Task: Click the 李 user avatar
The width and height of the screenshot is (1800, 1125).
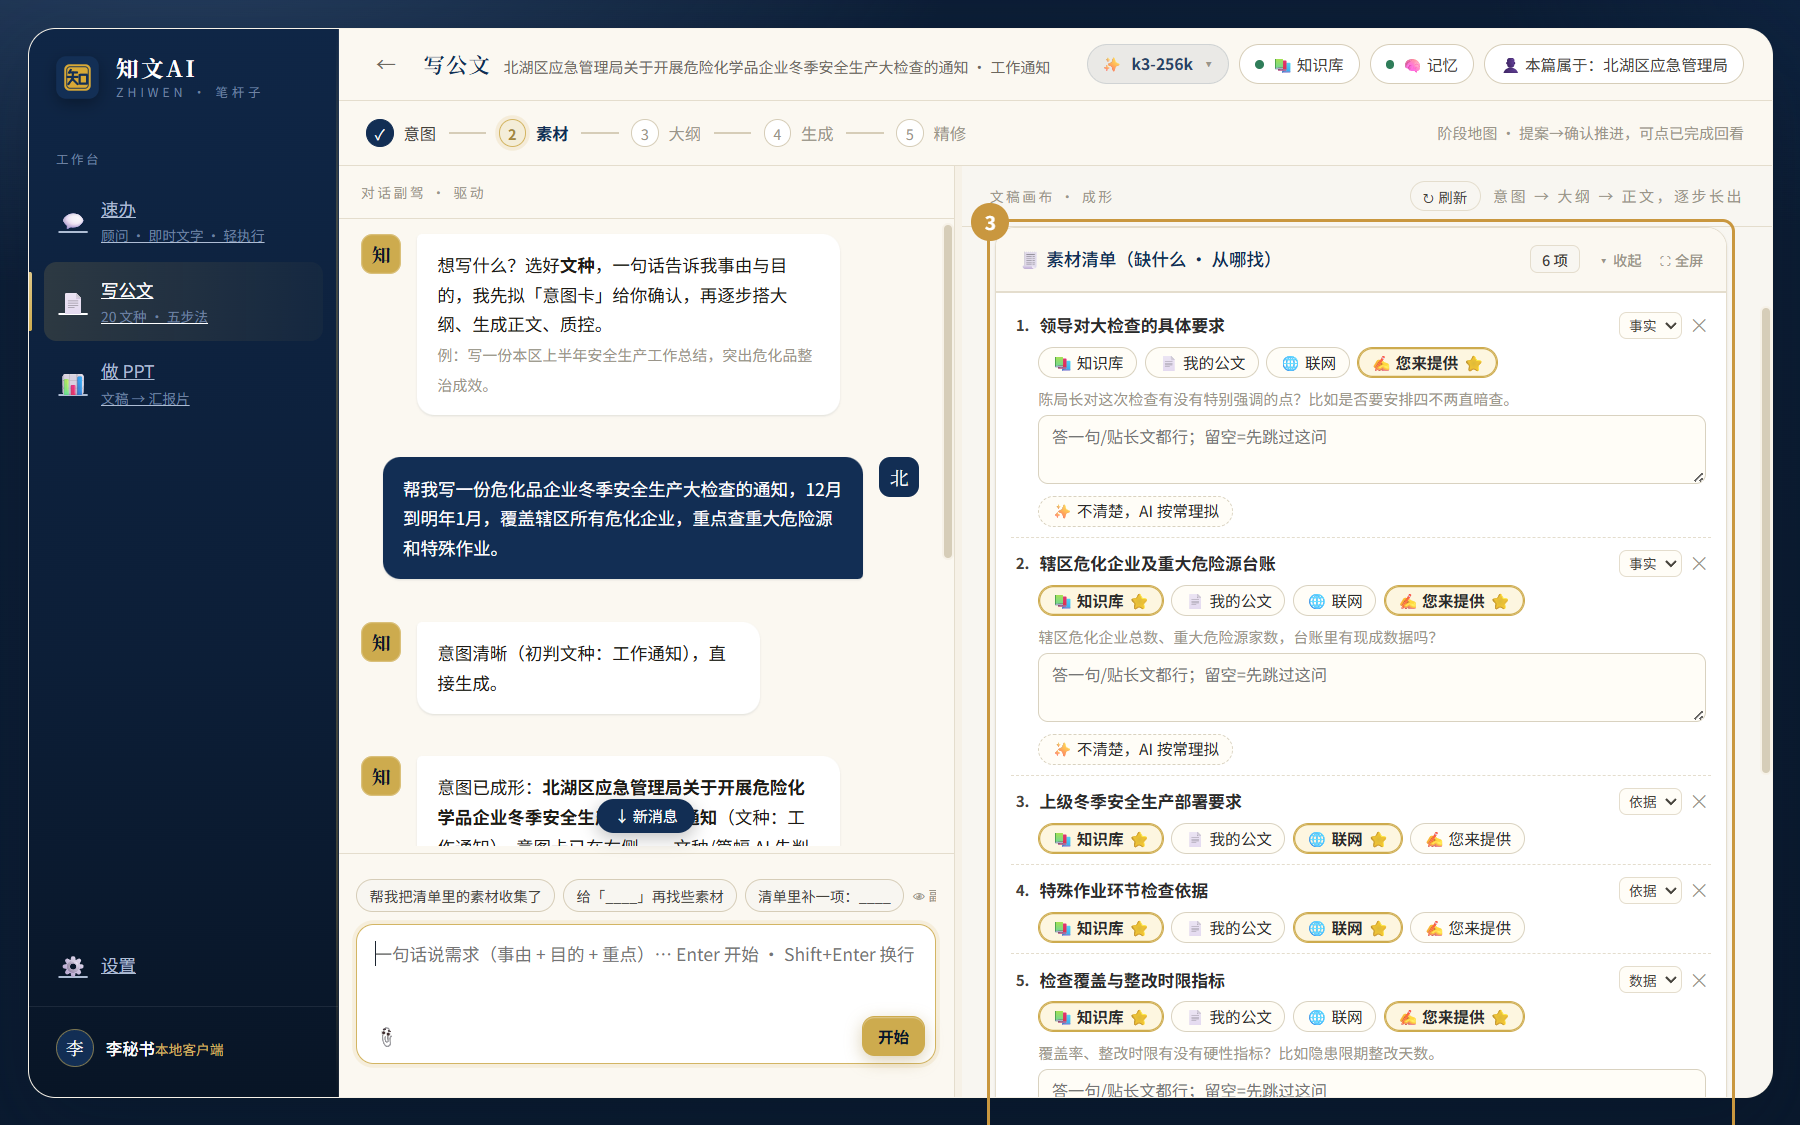Action: click(75, 1048)
